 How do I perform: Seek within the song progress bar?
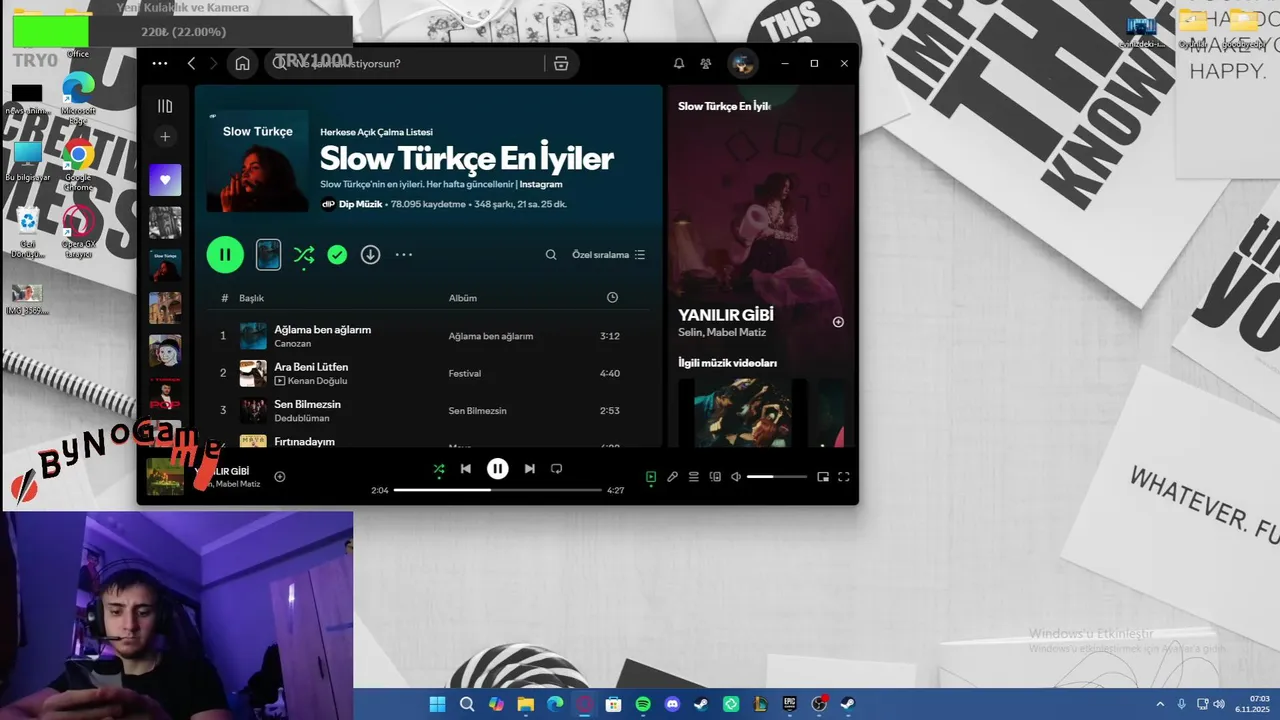click(x=498, y=490)
